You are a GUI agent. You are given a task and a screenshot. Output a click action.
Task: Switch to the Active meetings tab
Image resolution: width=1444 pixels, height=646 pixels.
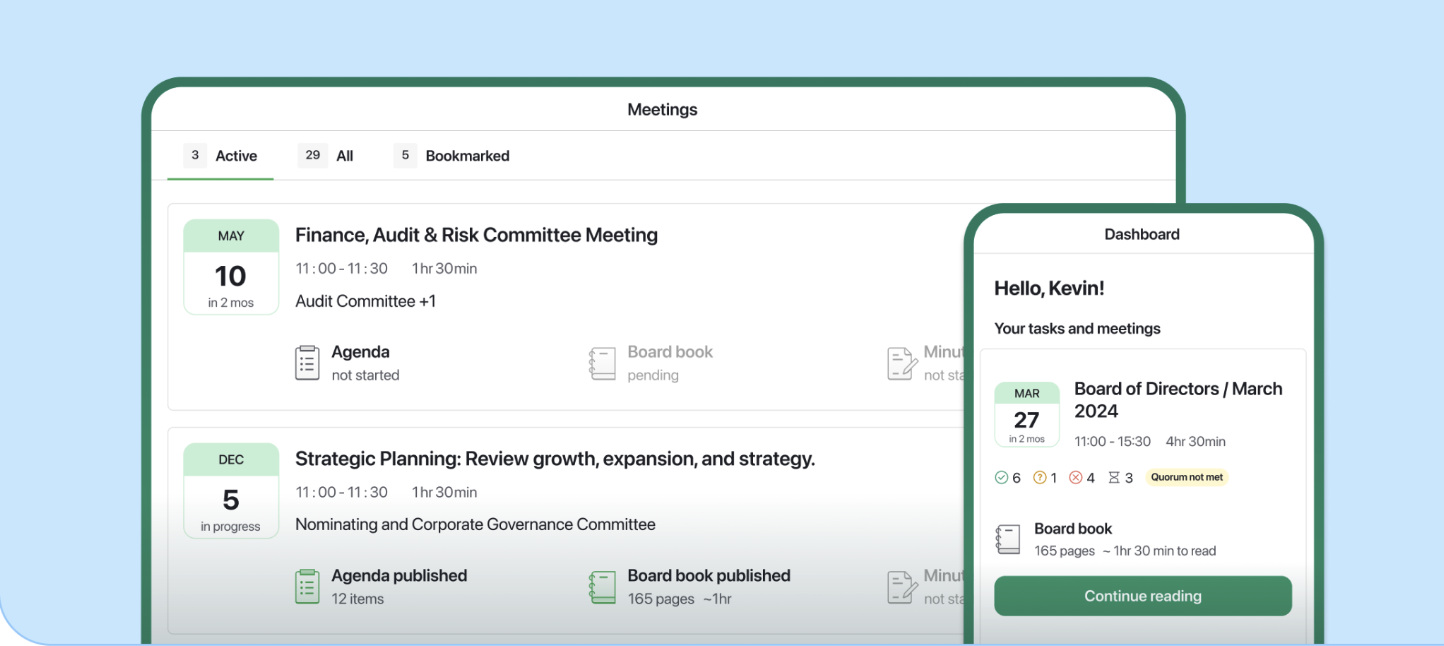point(221,156)
